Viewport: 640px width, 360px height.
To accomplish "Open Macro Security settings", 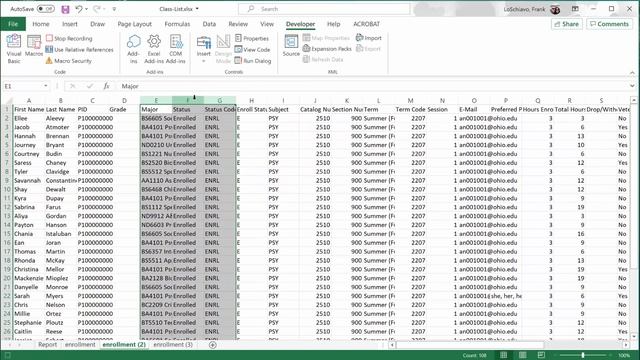I will (x=69, y=61).
